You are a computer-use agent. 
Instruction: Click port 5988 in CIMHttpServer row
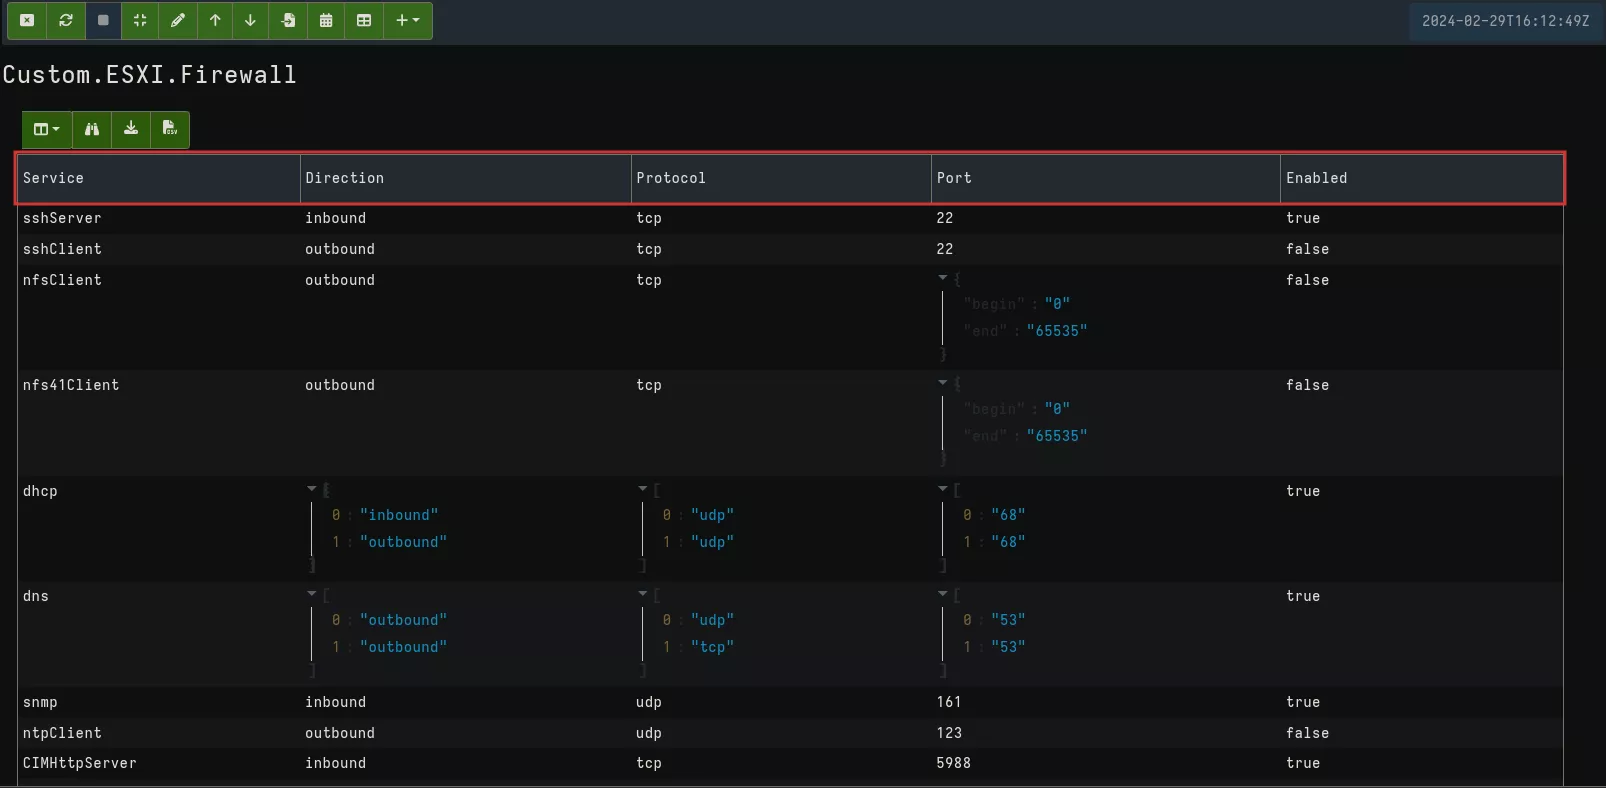pyautogui.click(x=954, y=763)
